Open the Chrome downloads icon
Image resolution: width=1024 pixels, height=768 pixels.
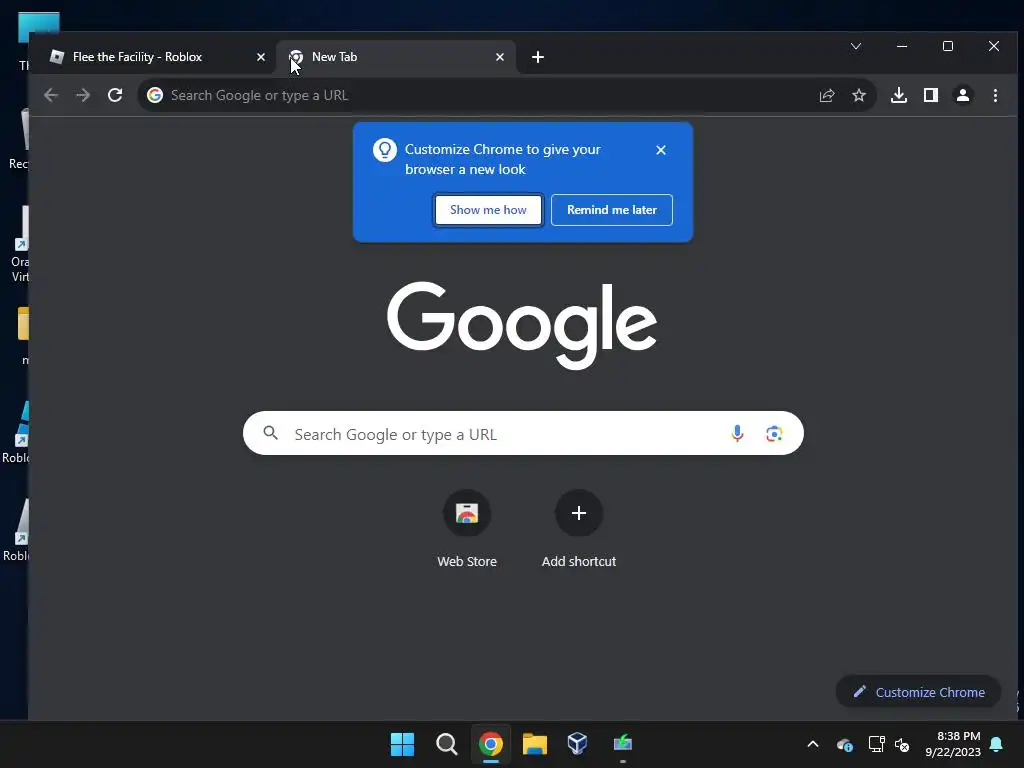(x=899, y=95)
